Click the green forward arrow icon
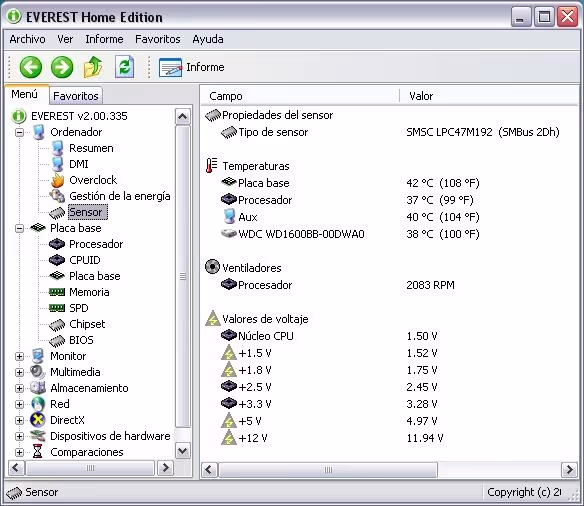 coord(62,67)
